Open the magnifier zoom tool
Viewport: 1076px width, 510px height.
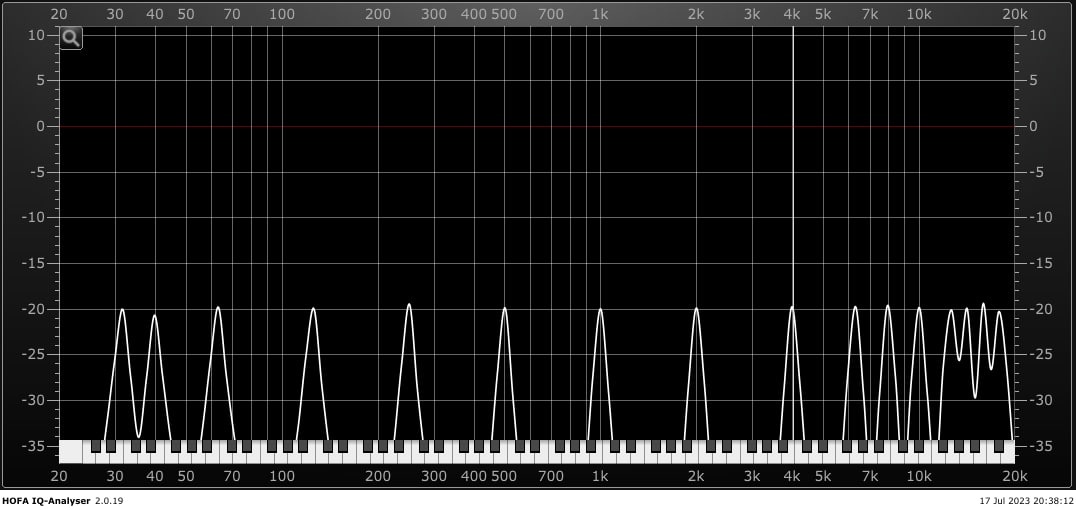click(x=71, y=38)
